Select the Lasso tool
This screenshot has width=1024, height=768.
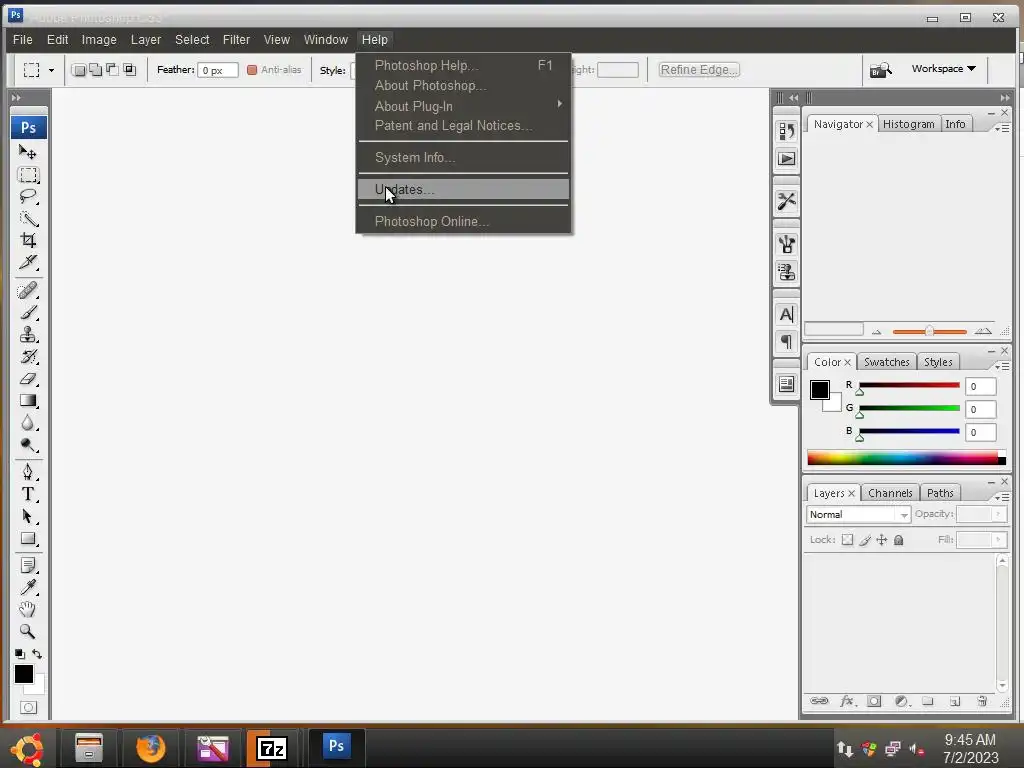[28, 197]
